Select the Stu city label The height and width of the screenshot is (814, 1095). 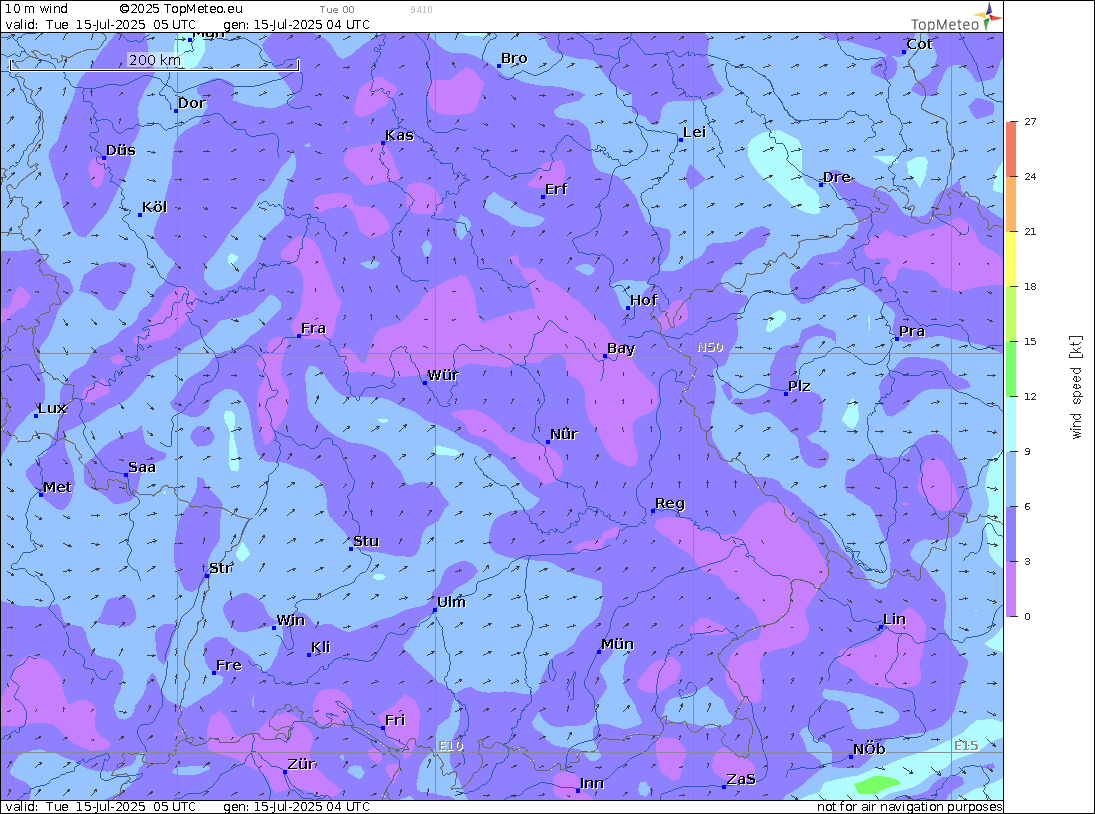point(366,541)
